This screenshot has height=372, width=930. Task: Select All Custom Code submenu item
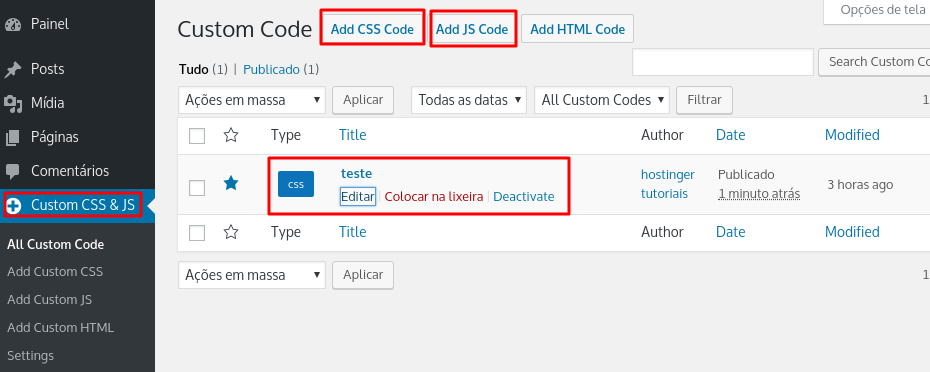pos(56,244)
